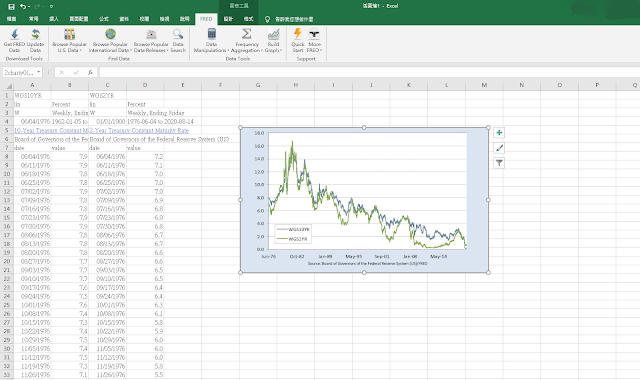Select the chart source text footer
This screenshot has height=380, width=640.
[367, 264]
